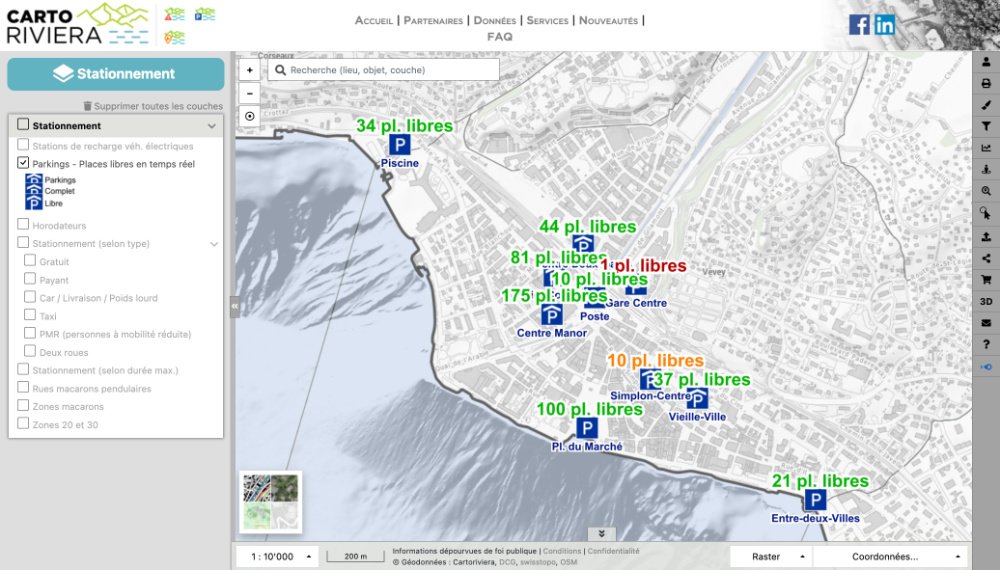Zoom in on the map
Screen dimensions: 1000x570
[250, 70]
